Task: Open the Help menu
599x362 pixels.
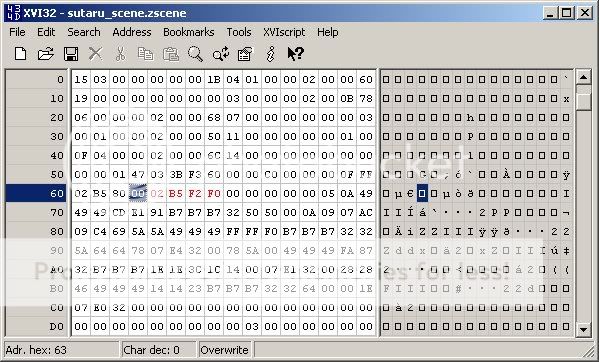Action: [327, 32]
